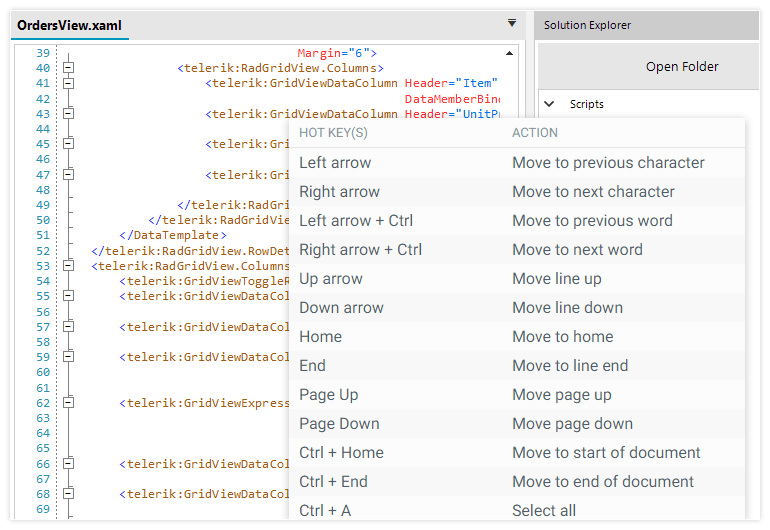Select the 'Page Up' hotkey cell

(329, 394)
